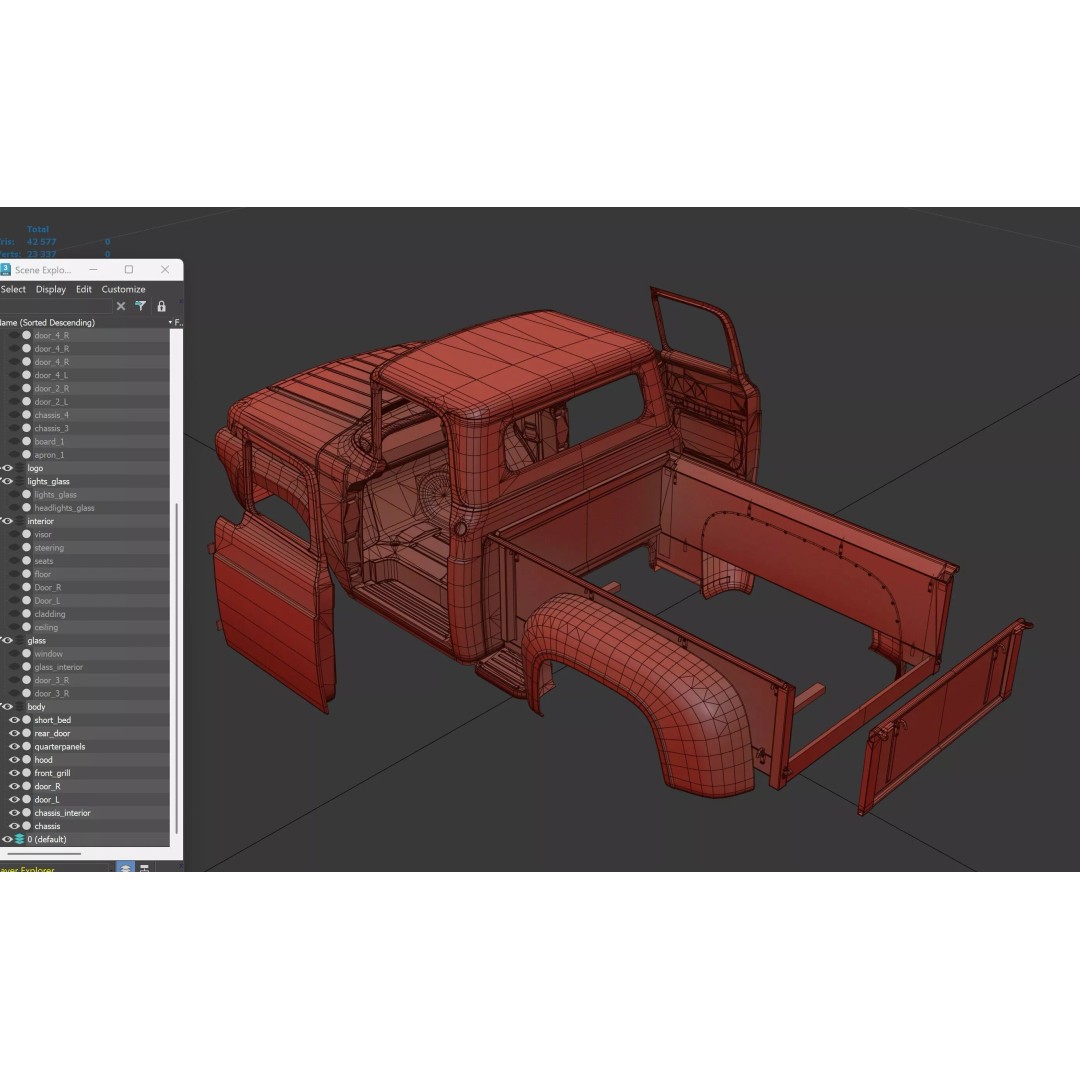
Task: Toggle visibility eye of door_L in body
Action: click(x=14, y=799)
